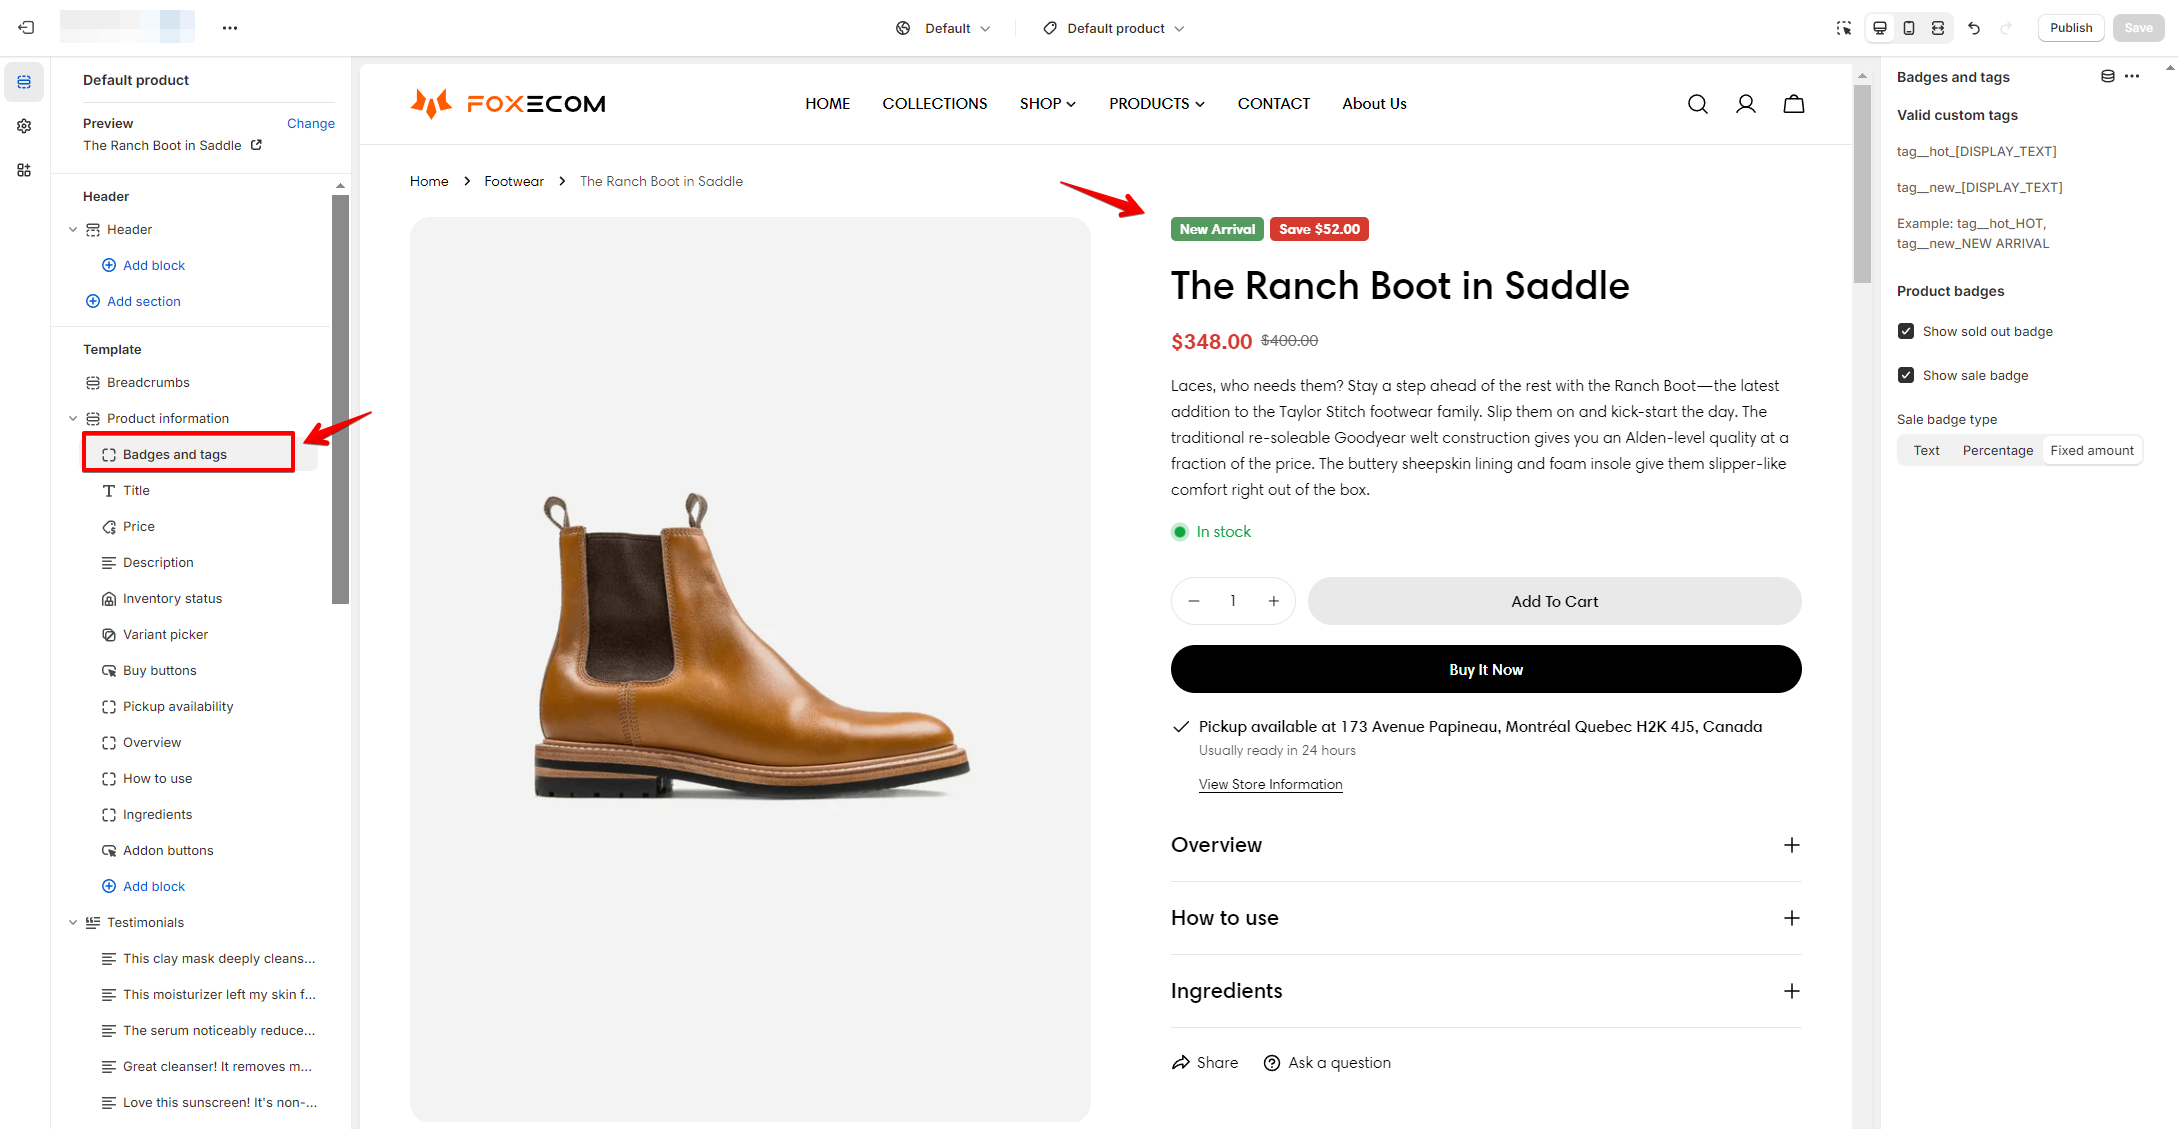Expand the Ingredients accordion
The image size is (2178, 1129).
tap(1486, 991)
